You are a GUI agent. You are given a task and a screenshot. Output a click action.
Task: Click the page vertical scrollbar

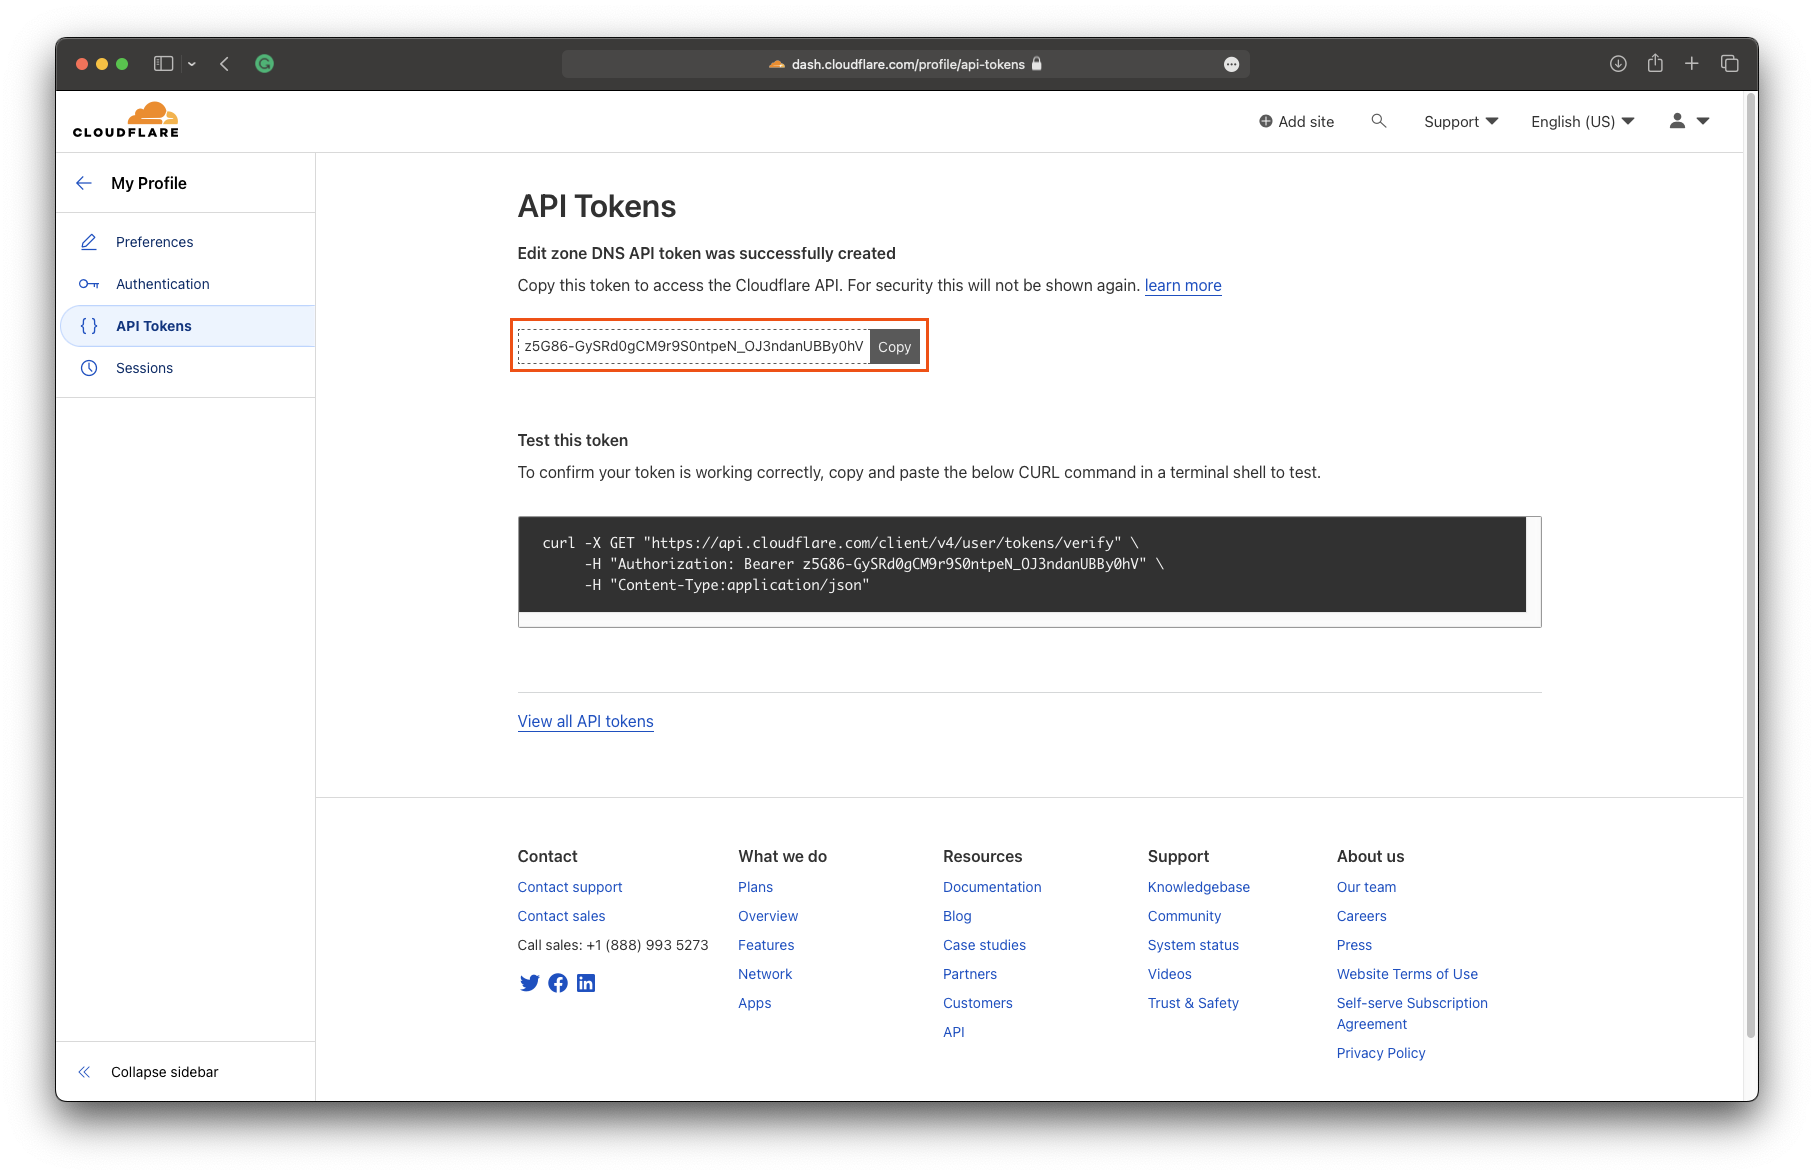(1750, 560)
